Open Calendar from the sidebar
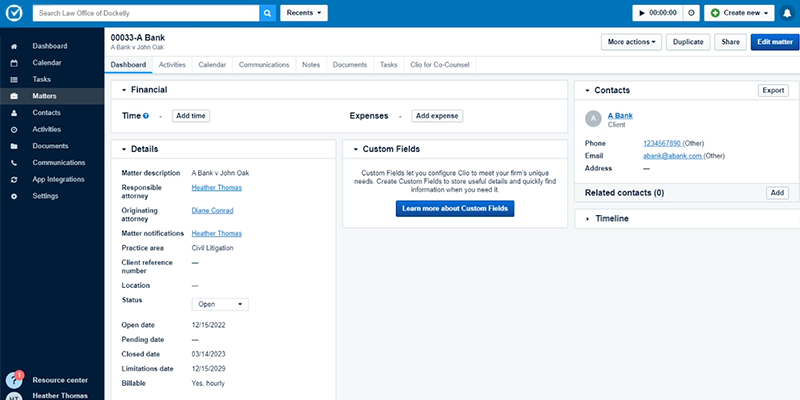The width and height of the screenshot is (800, 400). pyautogui.click(x=48, y=63)
